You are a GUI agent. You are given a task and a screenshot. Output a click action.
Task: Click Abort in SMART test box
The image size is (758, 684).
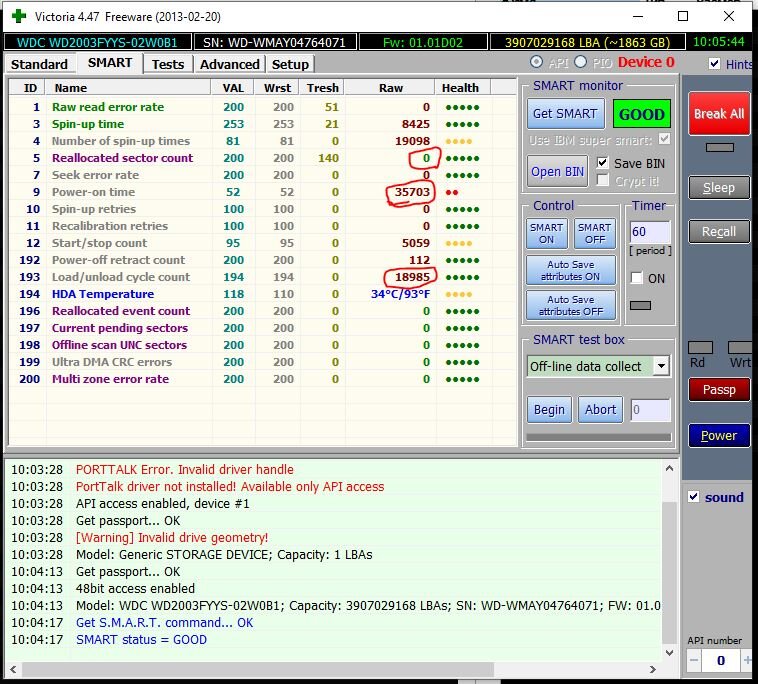(x=600, y=410)
